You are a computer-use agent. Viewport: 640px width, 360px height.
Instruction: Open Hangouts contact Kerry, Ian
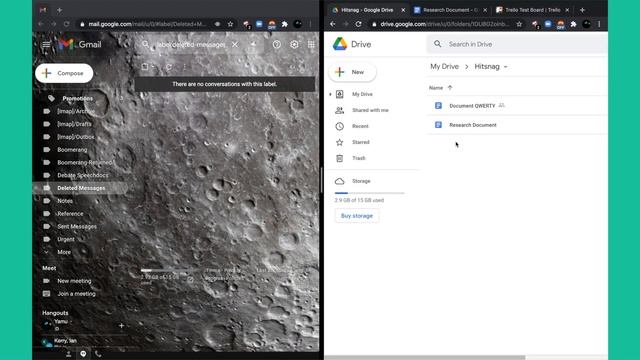pyautogui.click(x=65, y=341)
